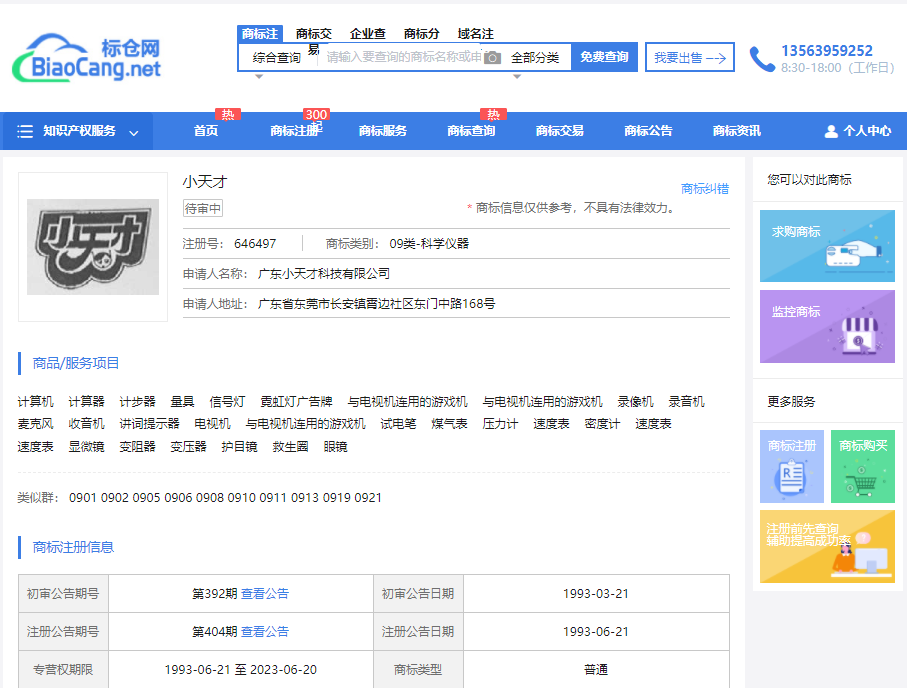This screenshot has height=688, width=907.
Task: Open the 监控商标 banner card
Action: click(x=827, y=326)
